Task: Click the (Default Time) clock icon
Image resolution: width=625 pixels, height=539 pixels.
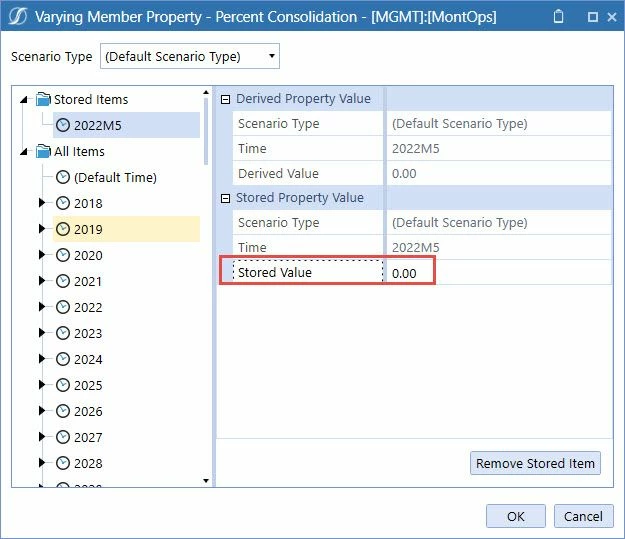Action: 63,177
